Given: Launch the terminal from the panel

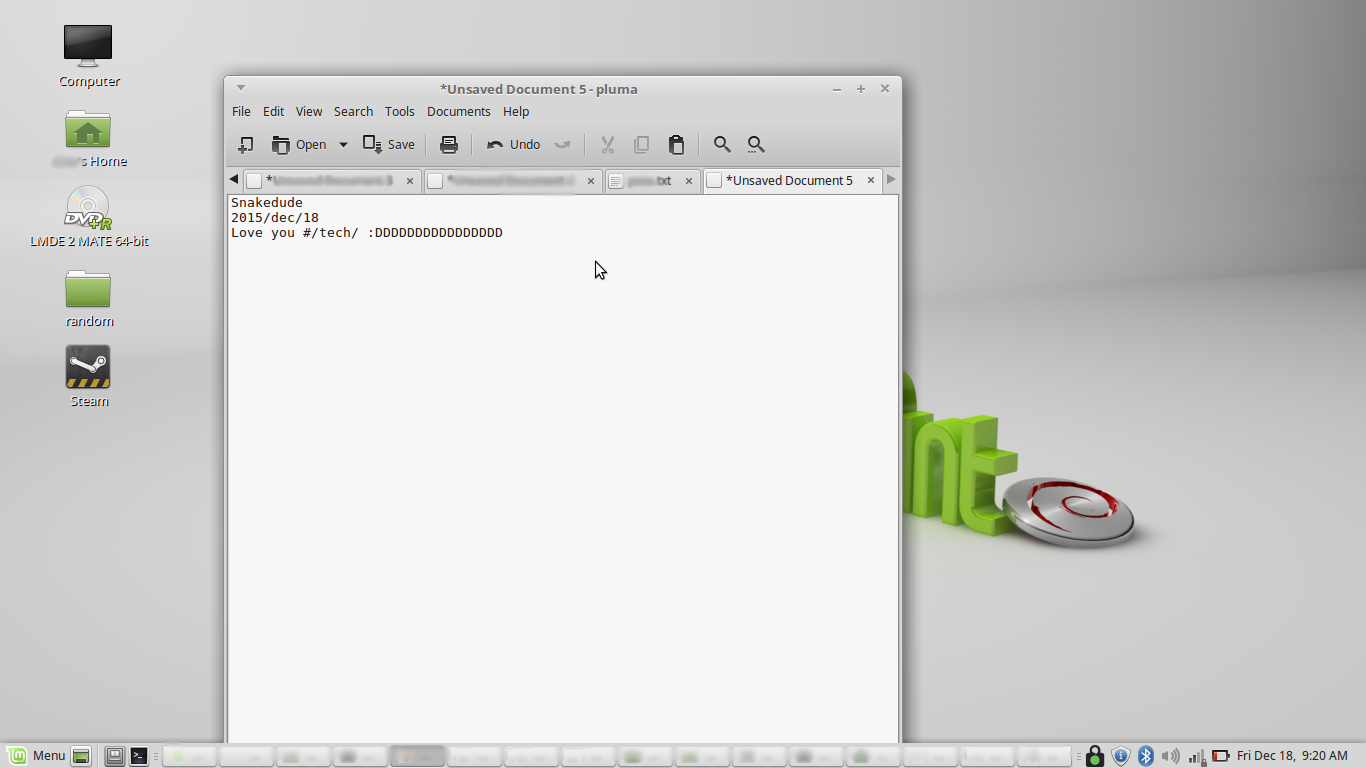Looking at the screenshot, I should [x=139, y=756].
